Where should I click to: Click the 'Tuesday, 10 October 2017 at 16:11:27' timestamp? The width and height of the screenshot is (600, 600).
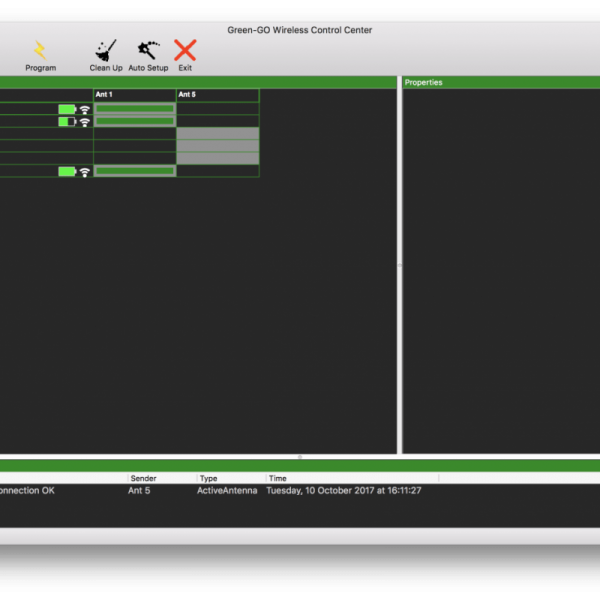tap(344, 491)
